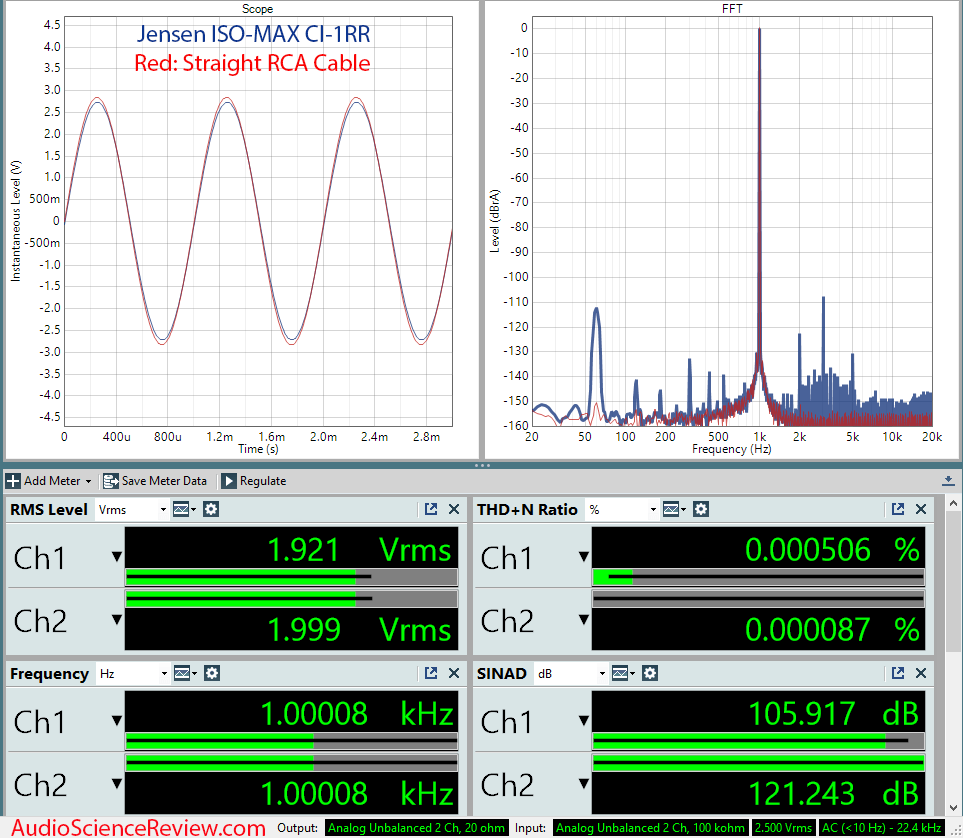Image resolution: width=963 pixels, height=838 pixels.
Task: Expand Frequency Ch2 channel arrow
Action: (117, 783)
